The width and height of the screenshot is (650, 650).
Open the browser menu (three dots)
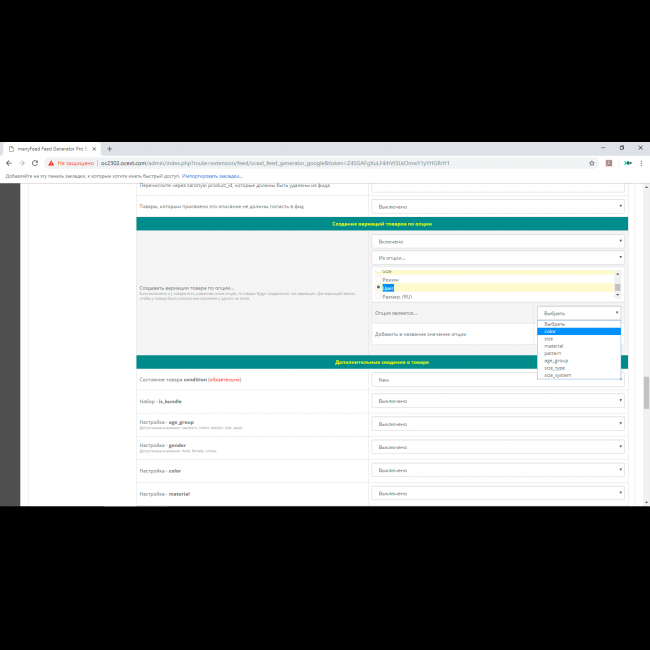point(643,163)
